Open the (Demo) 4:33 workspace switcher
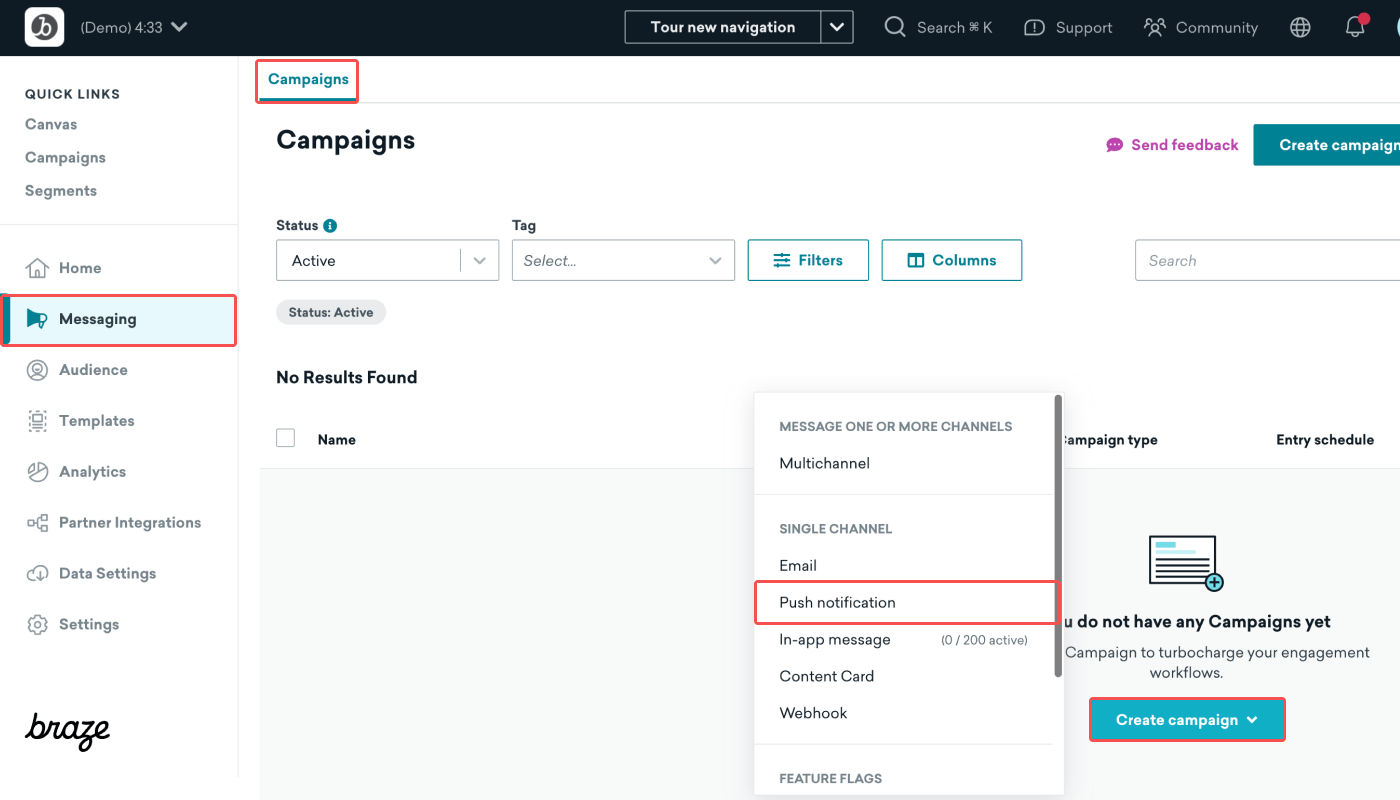 pos(134,27)
